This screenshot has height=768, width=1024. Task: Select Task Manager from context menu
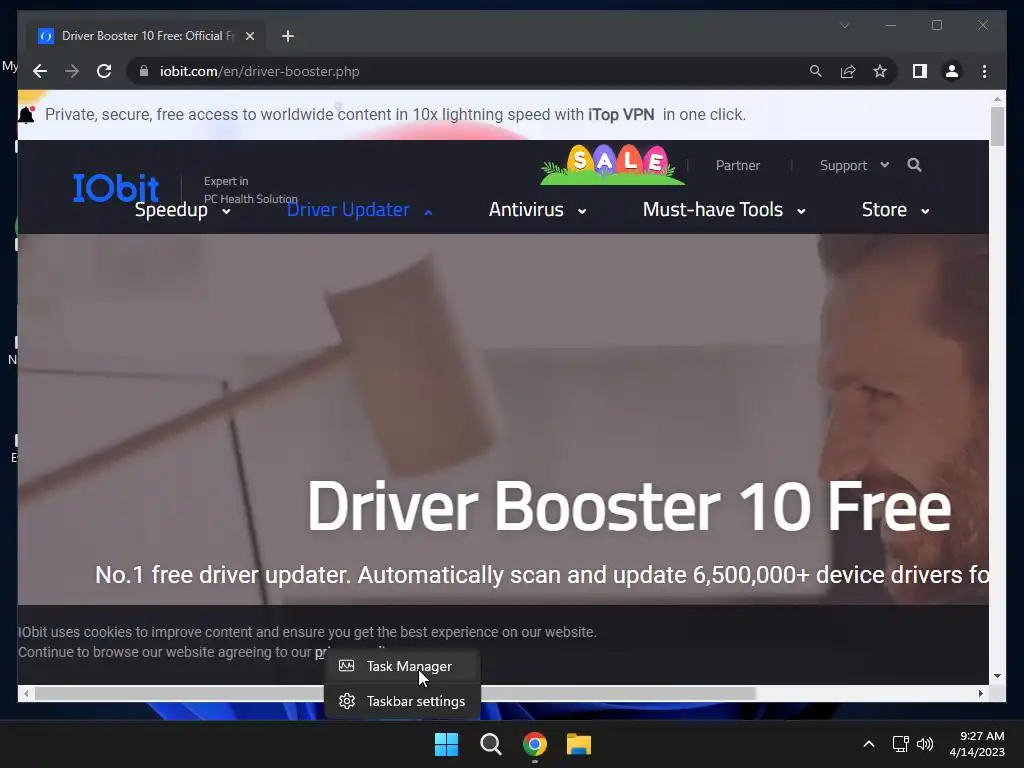(402, 666)
